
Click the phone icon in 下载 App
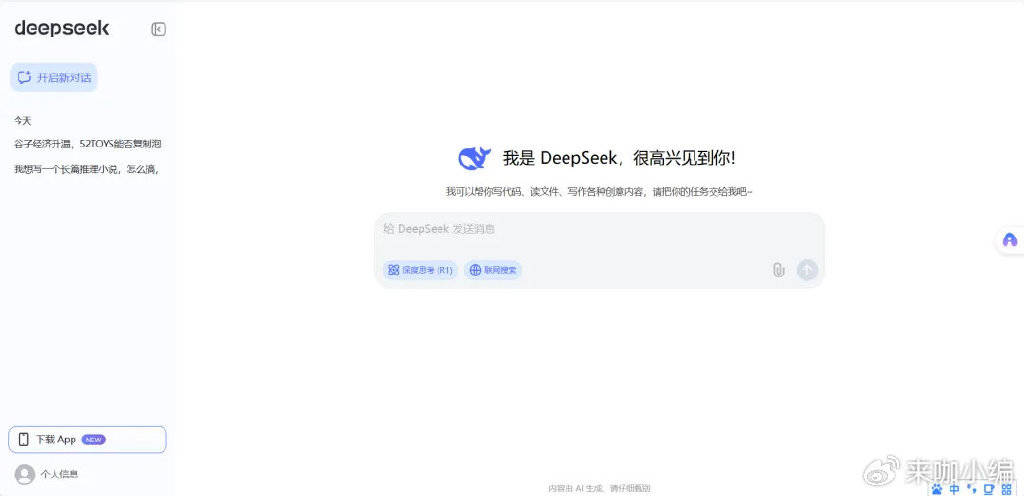tap(24, 440)
